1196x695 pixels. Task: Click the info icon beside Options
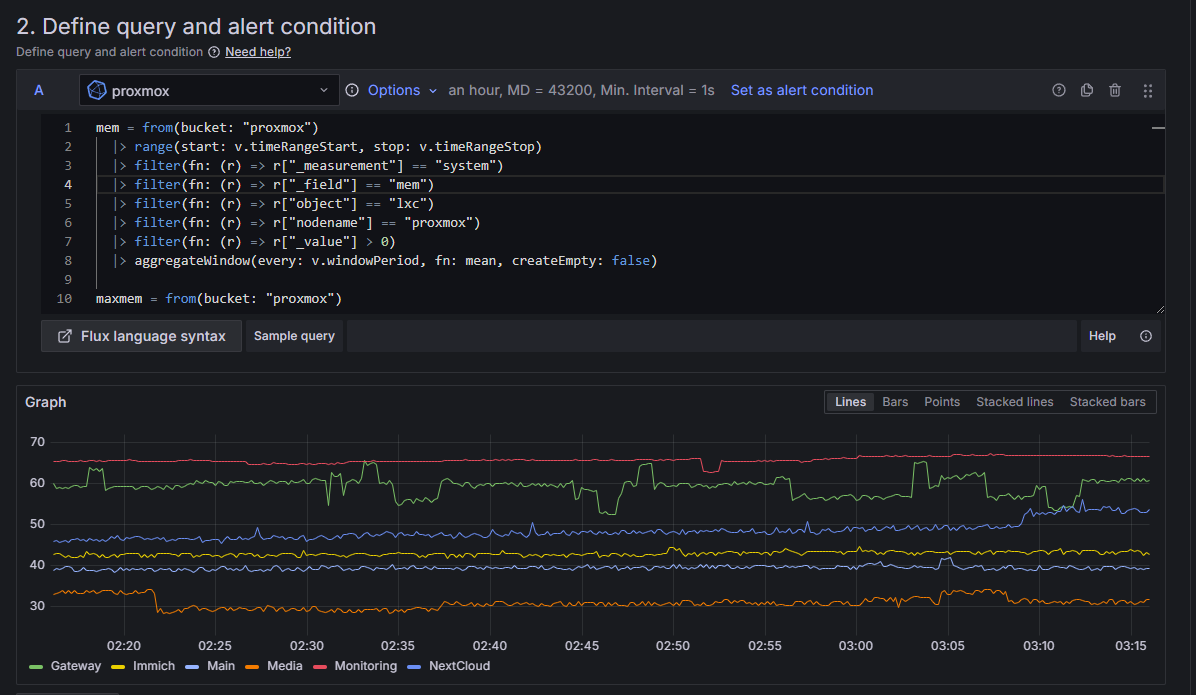tap(352, 90)
